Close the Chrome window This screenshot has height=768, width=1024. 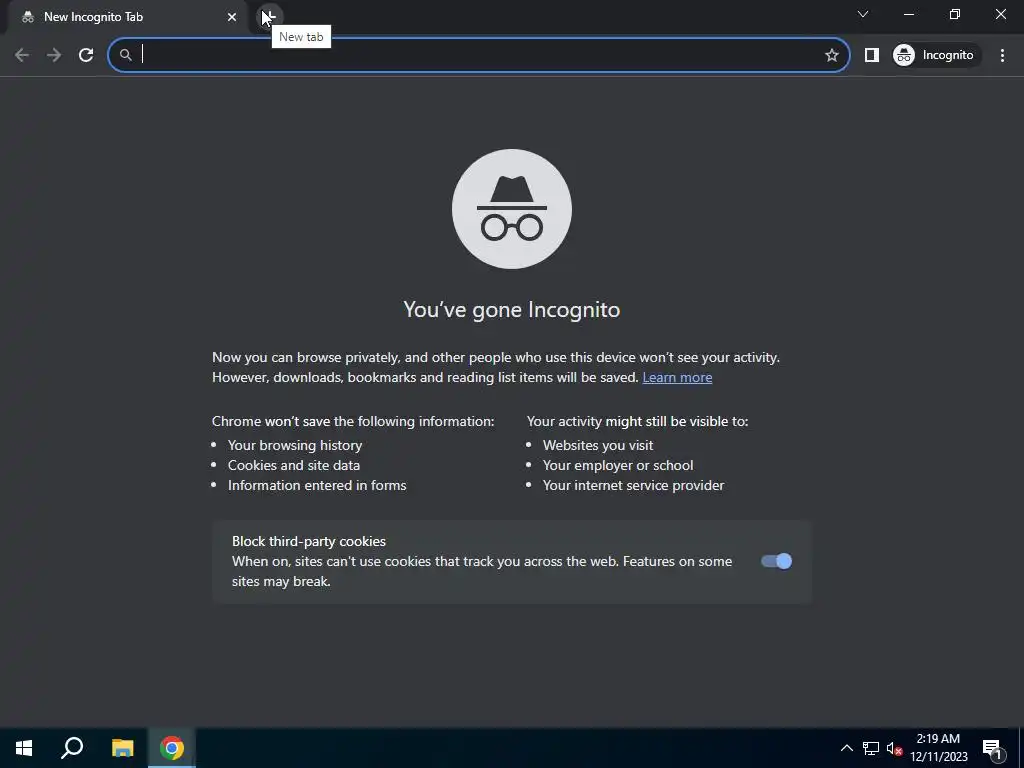pyautogui.click(x=1000, y=14)
